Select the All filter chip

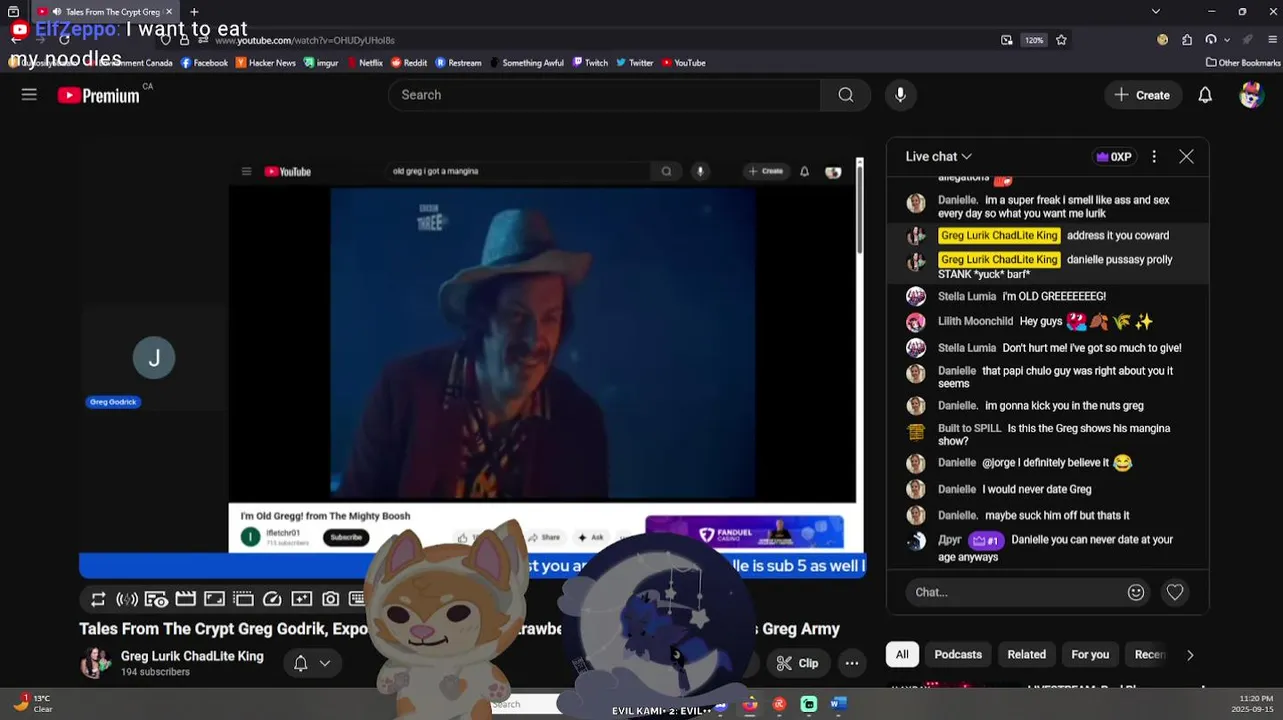[902, 655]
